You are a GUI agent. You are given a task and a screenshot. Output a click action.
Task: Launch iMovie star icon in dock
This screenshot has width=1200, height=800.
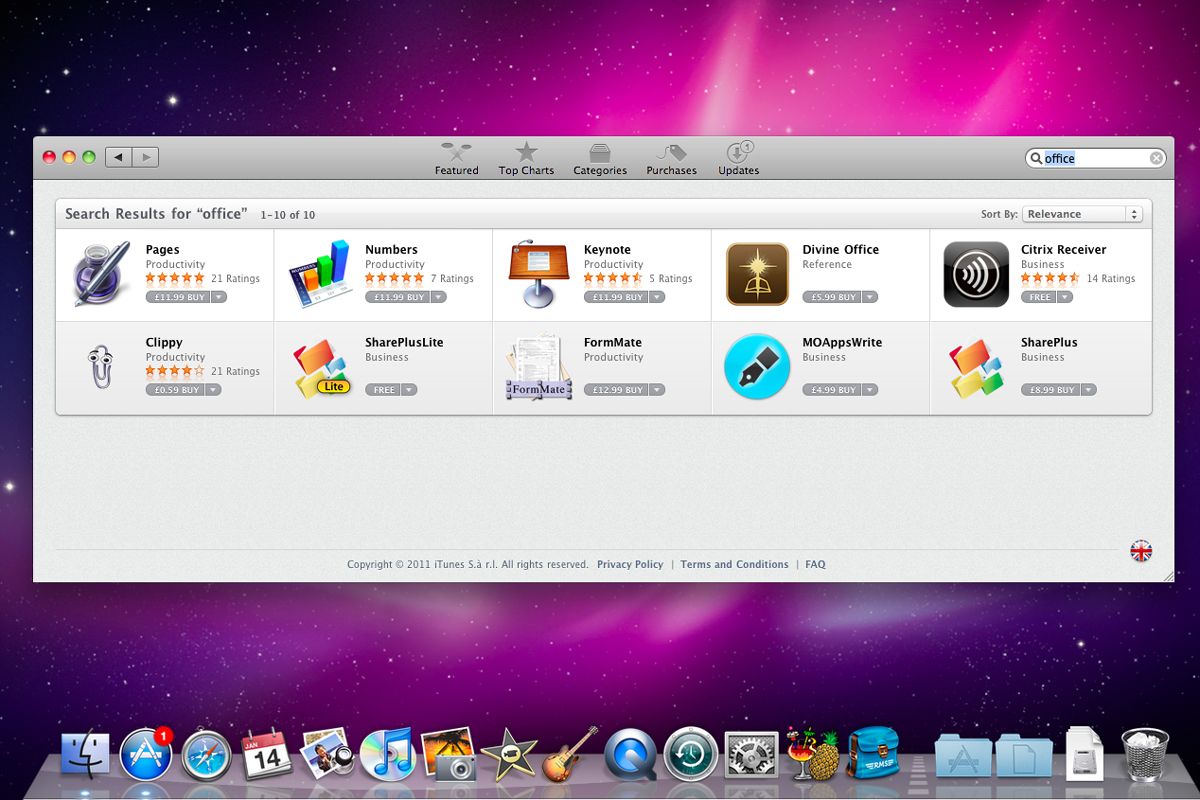(509, 755)
